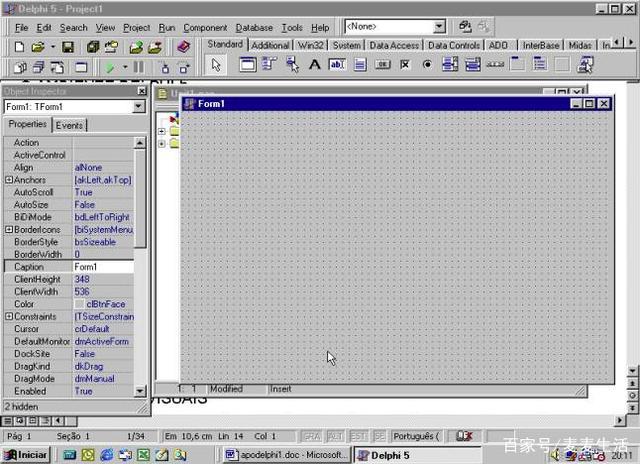
Task: Click the Iniciar start button
Action: pyautogui.click(x=25, y=455)
